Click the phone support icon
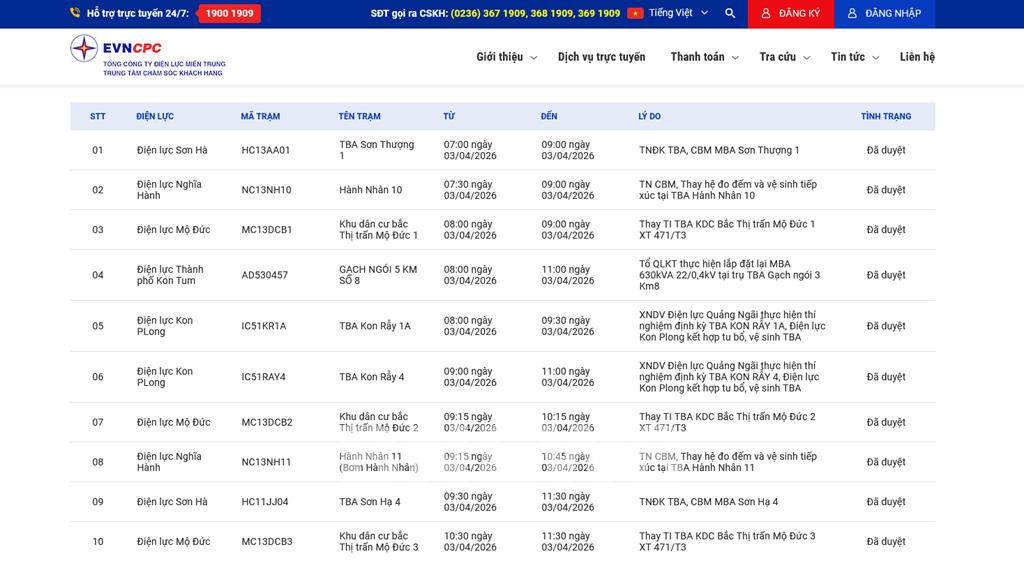The width and height of the screenshot is (1024, 561). coord(75,14)
